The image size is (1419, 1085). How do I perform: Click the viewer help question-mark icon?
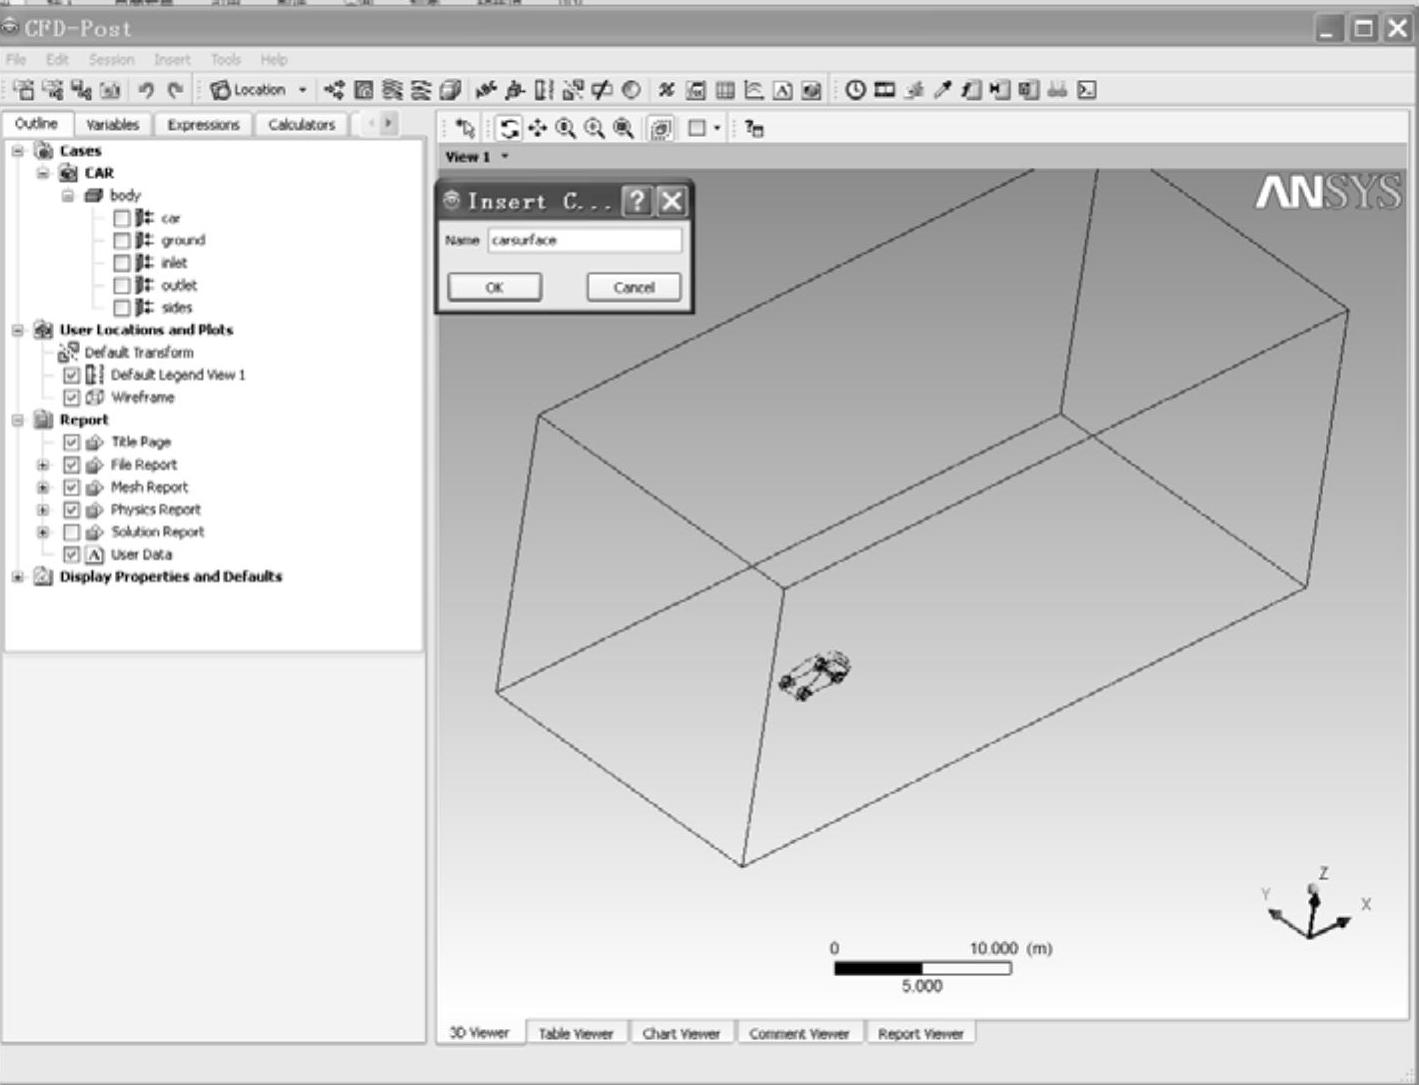pyautogui.click(x=755, y=128)
